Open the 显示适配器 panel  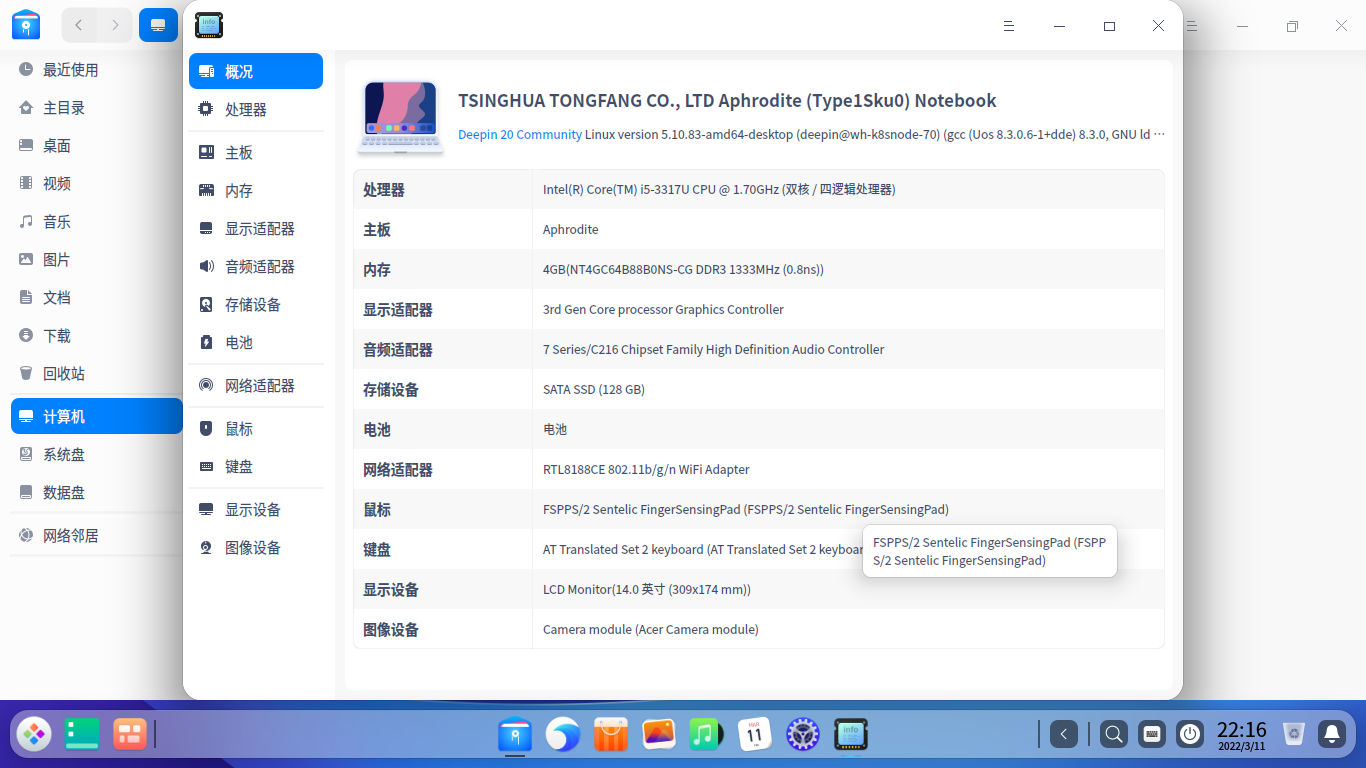(x=258, y=228)
